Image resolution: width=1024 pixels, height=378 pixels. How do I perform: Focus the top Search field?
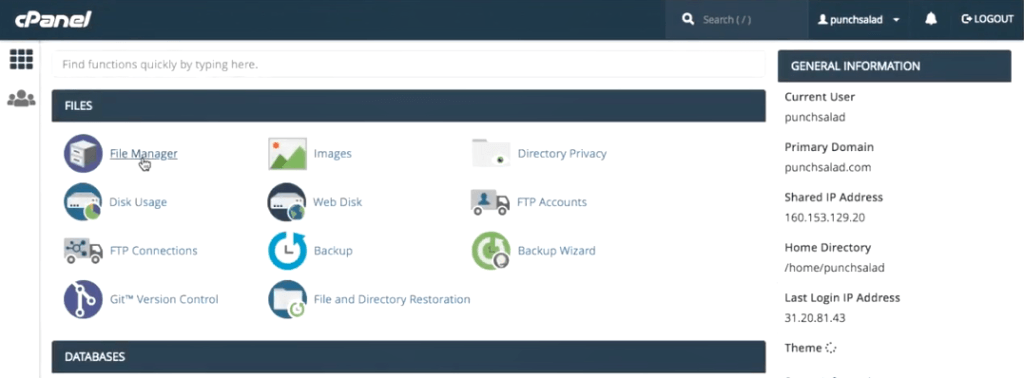737,20
